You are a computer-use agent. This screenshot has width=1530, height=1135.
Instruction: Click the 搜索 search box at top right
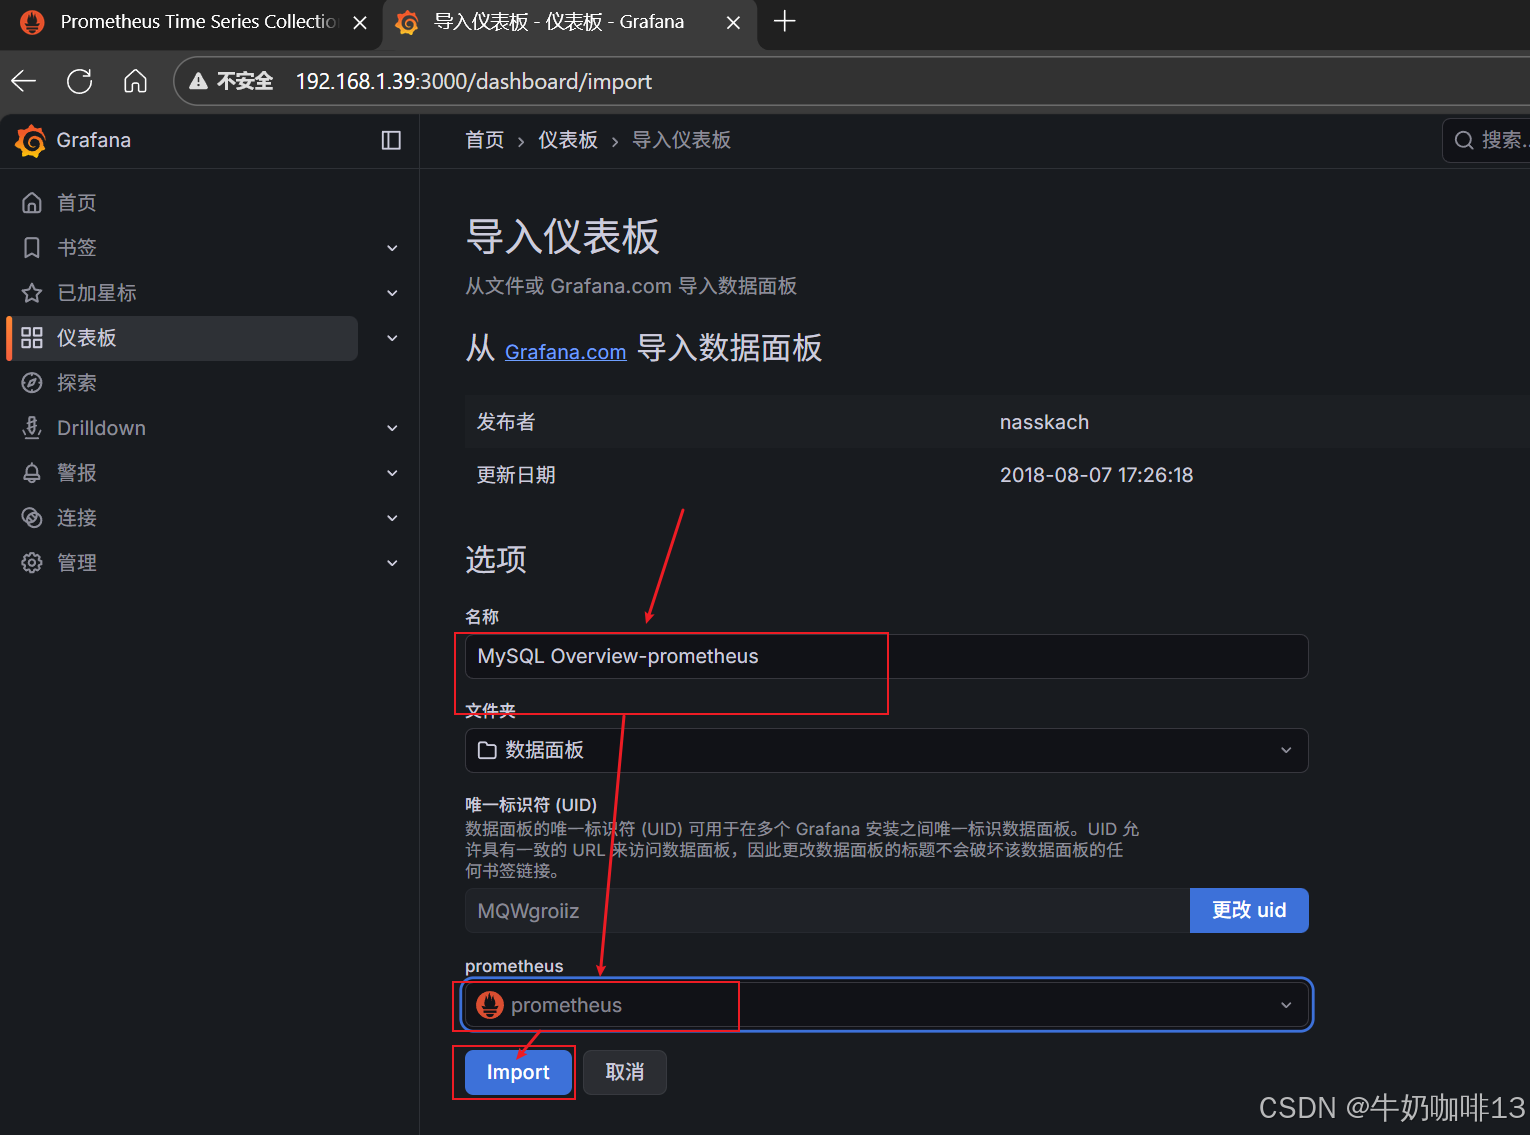point(1488,140)
